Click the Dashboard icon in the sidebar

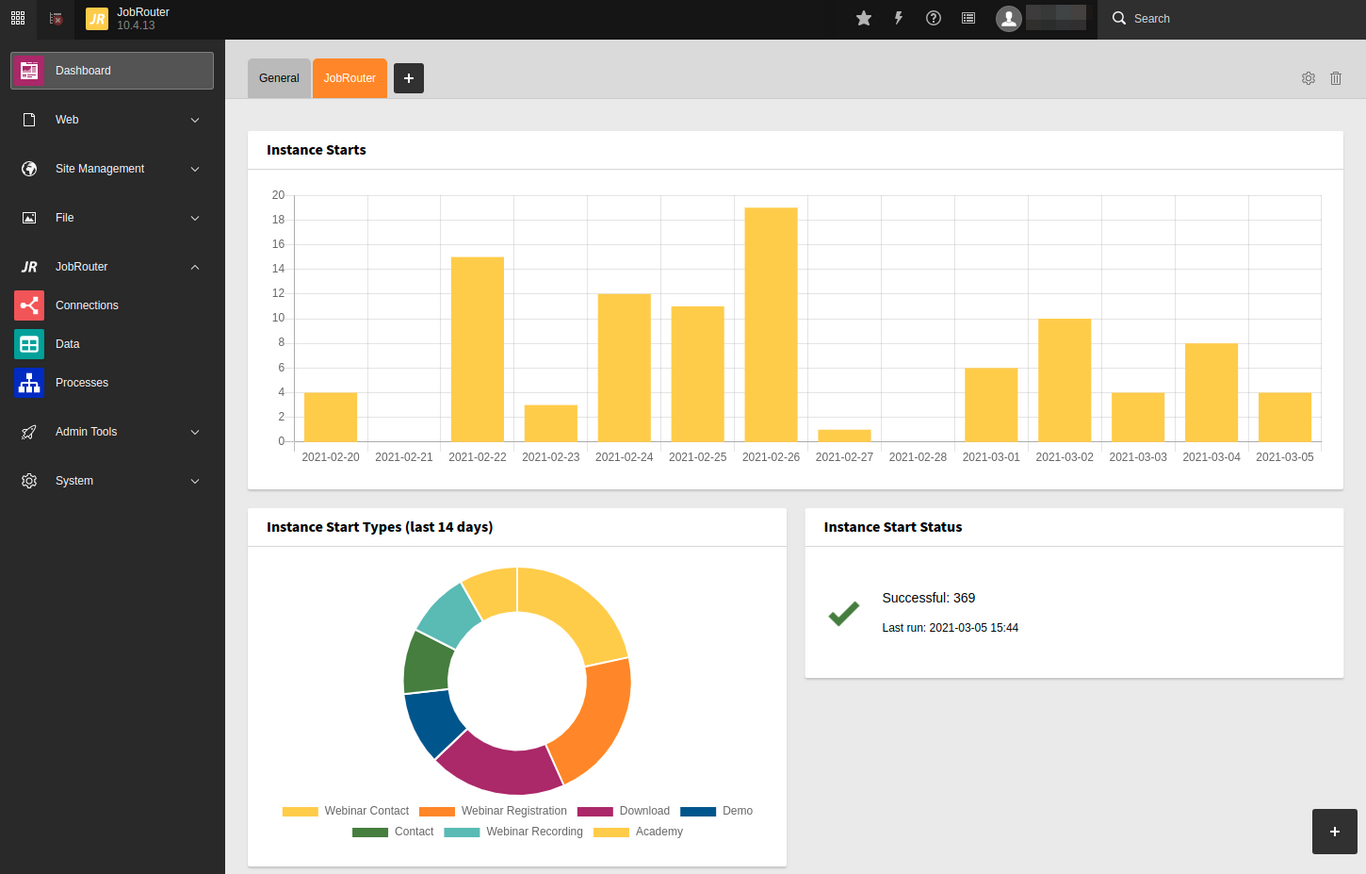click(29, 70)
